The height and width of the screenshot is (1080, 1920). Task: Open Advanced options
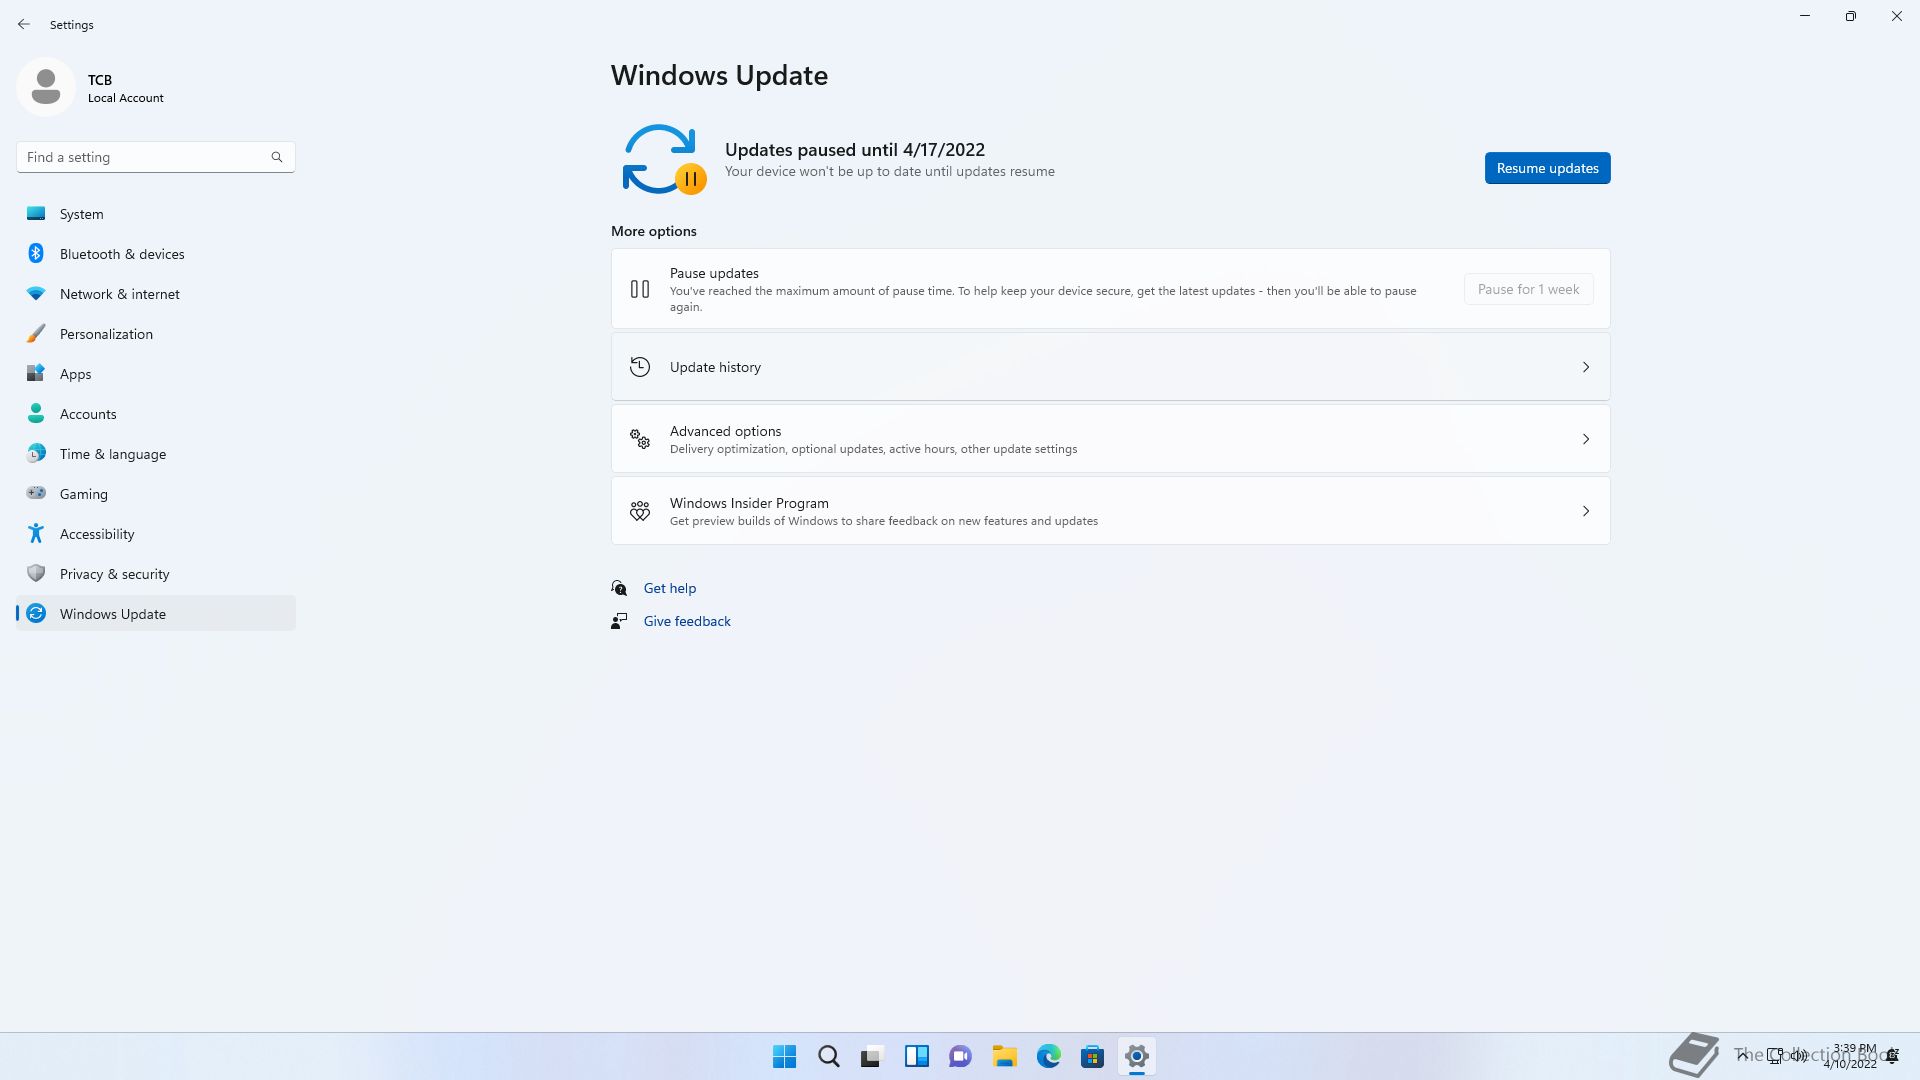(x=1110, y=439)
